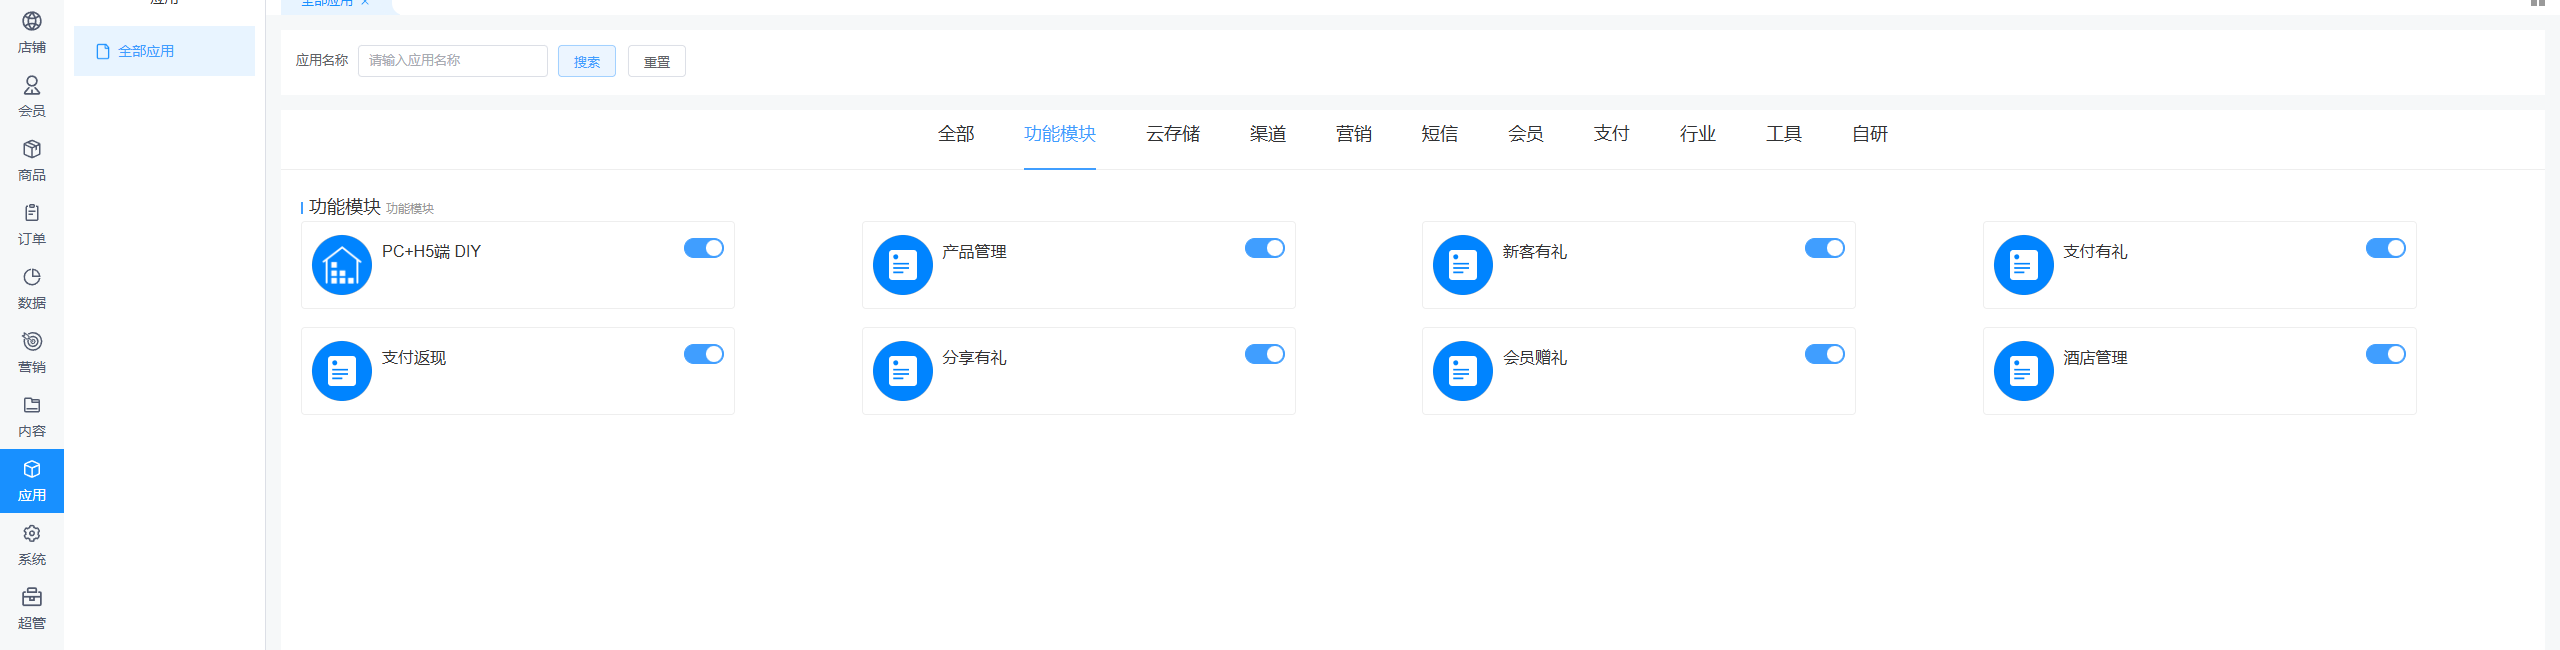Open the 渠道 tab
Image resolution: width=2560 pixels, height=650 pixels.
click(x=1268, y=134)
